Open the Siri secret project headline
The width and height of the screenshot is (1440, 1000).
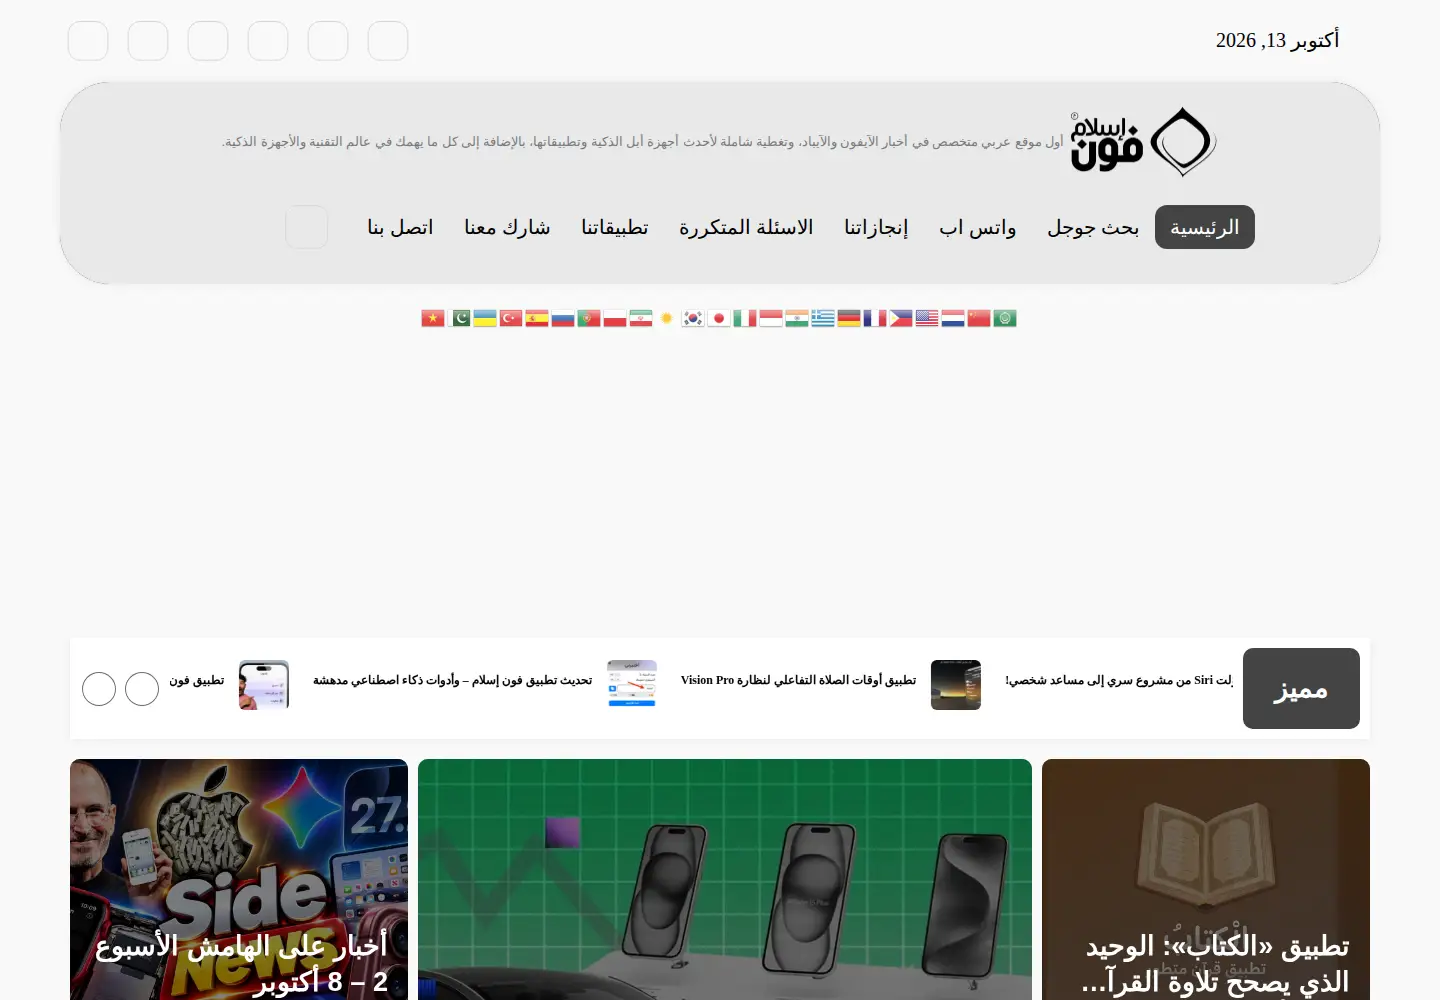click(1119, 680)
